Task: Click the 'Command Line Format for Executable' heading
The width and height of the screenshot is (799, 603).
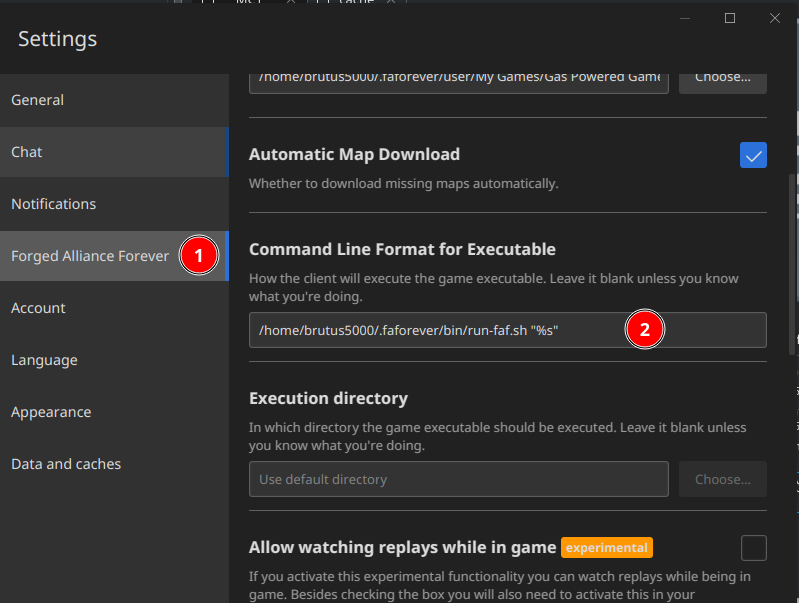Action: click(x=402, y=249)
